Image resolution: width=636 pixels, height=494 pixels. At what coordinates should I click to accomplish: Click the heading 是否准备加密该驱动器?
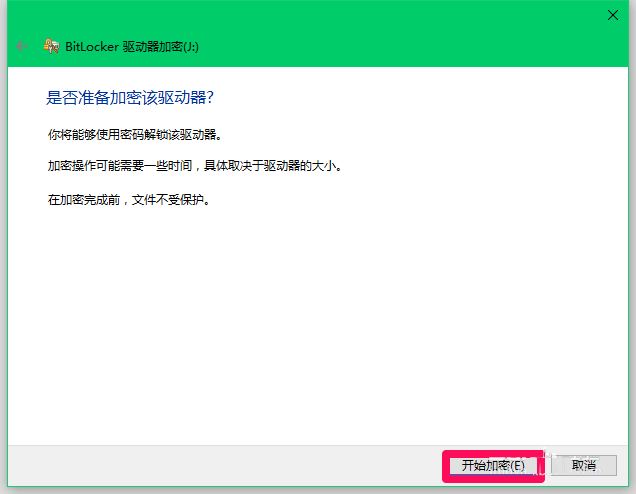tap(131, 98)
